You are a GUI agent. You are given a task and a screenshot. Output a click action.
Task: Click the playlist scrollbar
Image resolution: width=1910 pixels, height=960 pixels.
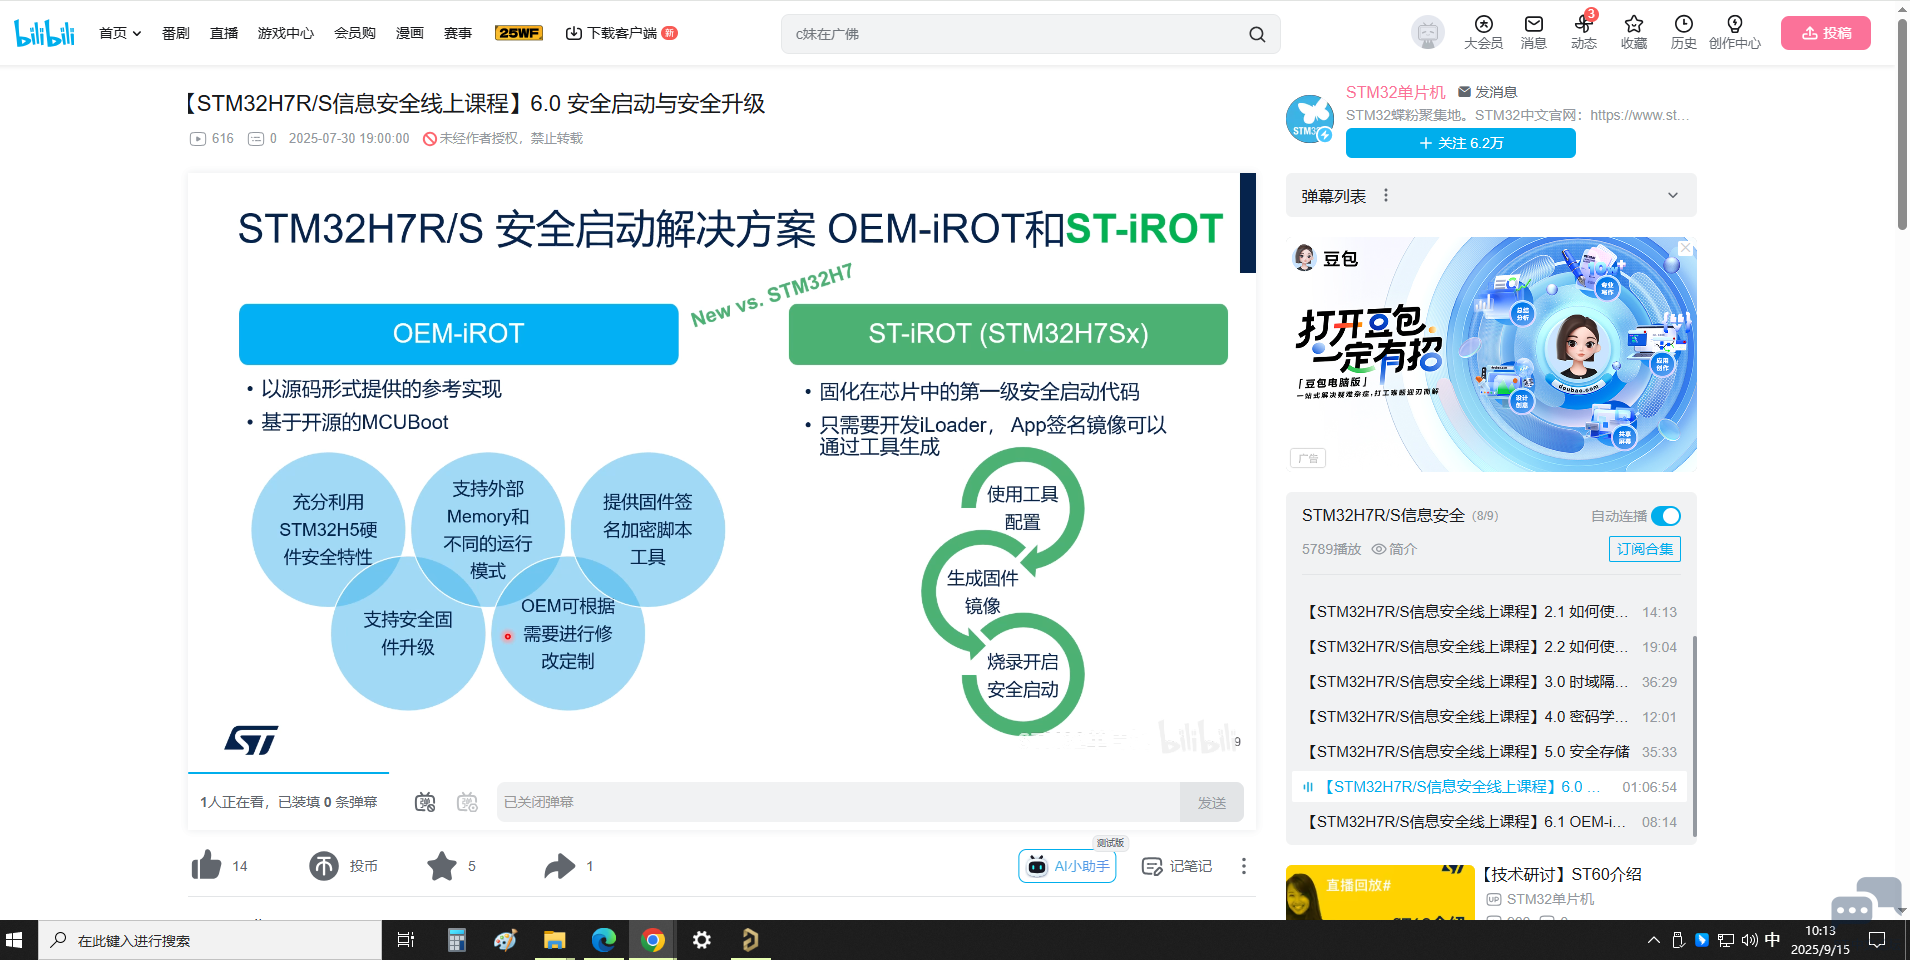point(1694,735)
